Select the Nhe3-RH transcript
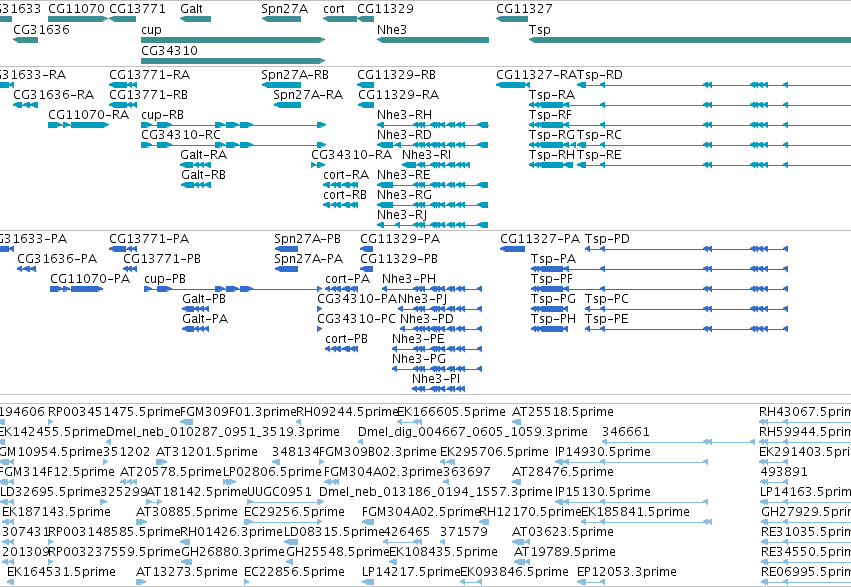Screen dimensions: 851x587 [x=433, y=125]
